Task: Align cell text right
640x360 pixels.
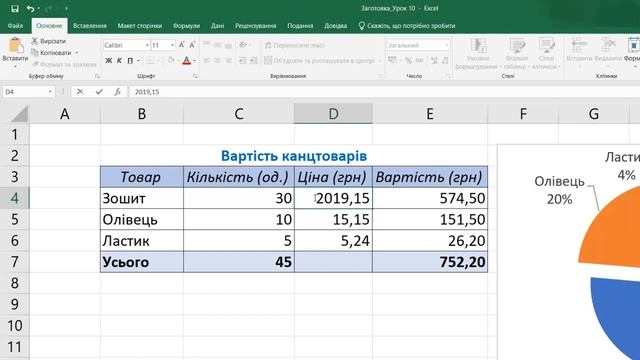Action: pos(229,61)
